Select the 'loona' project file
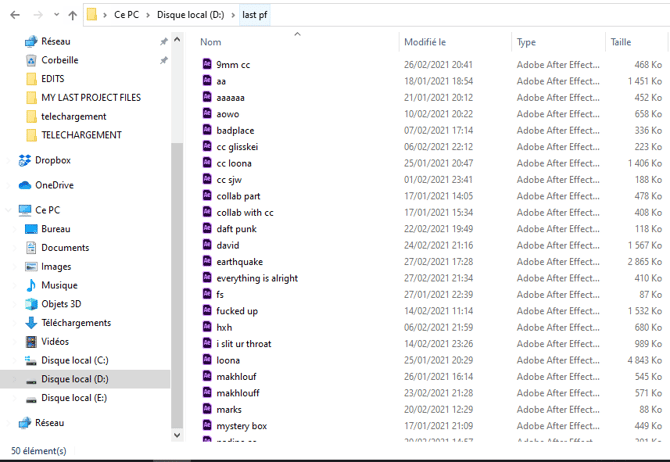The width and height of the screenshot is (670, 462). coord(228,360)
